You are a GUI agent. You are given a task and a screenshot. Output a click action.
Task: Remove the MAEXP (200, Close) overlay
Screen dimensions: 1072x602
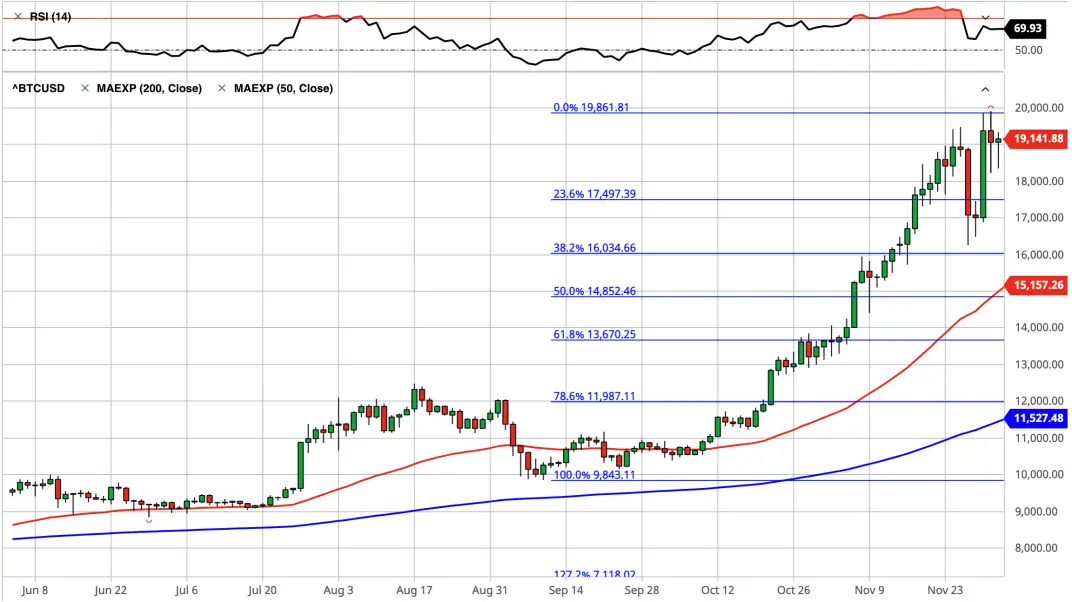85,88
